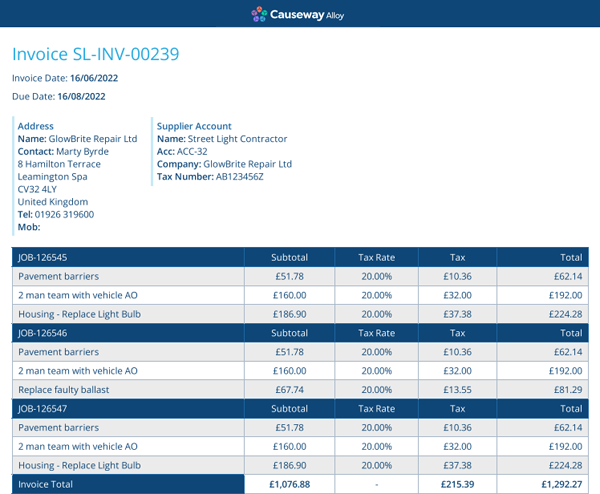Select the Supplier Account heading
Viewport: 600px width, 494px height.
pos(194,126)
